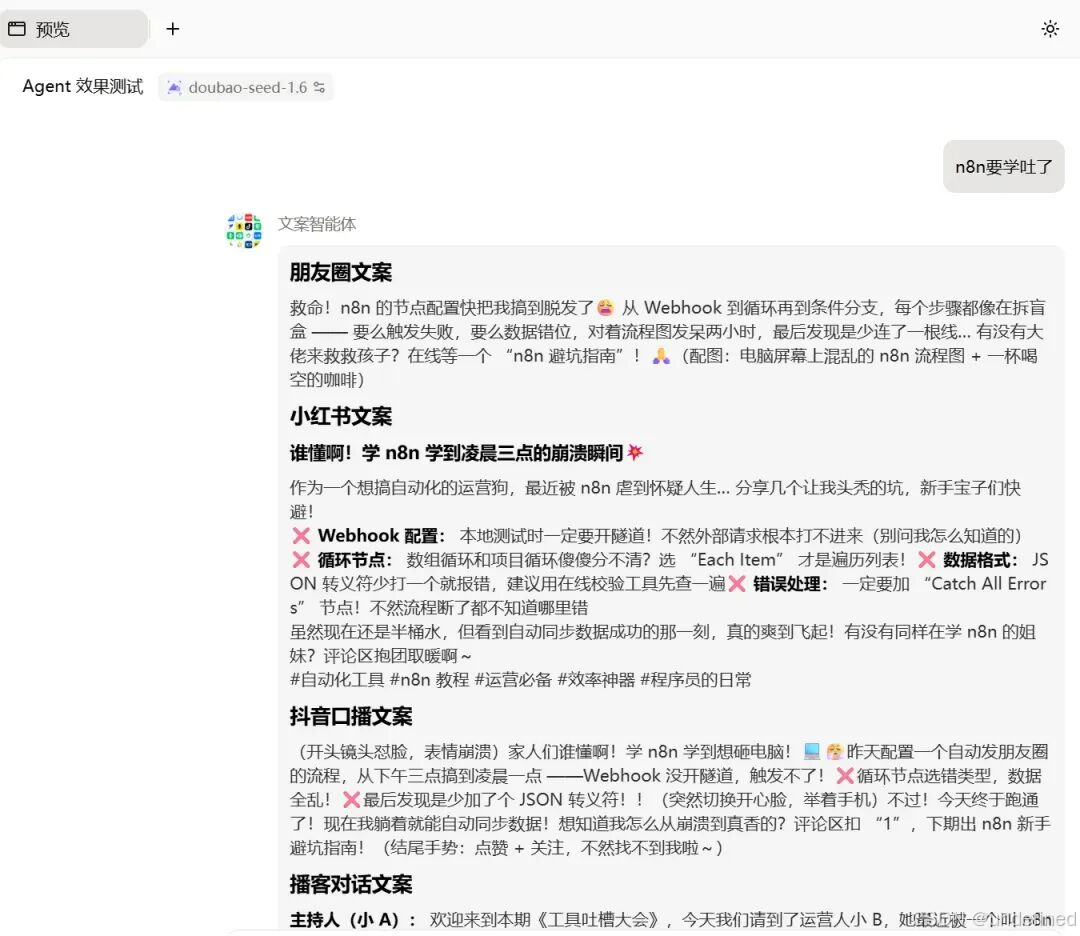Click the hashtag line #自动化工具 #n8n 教程
1080x936 pixels.
(x=520, y=680)
